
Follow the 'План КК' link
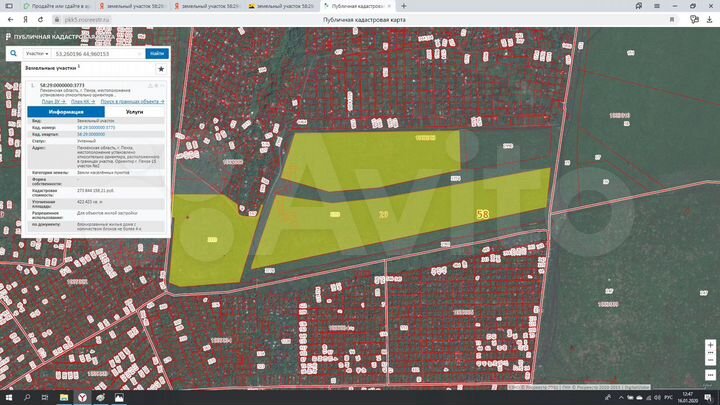click(x=82, y=102)
